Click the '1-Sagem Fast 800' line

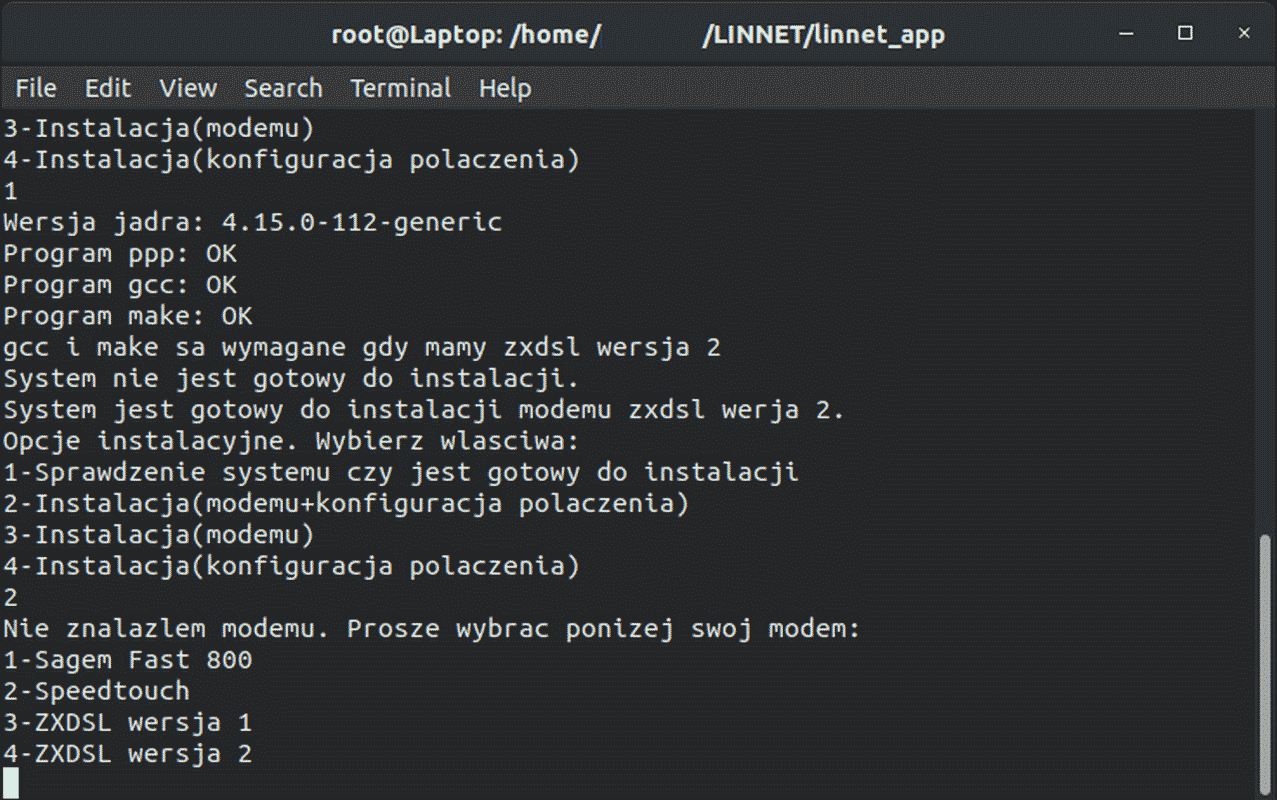click(128, 660)
